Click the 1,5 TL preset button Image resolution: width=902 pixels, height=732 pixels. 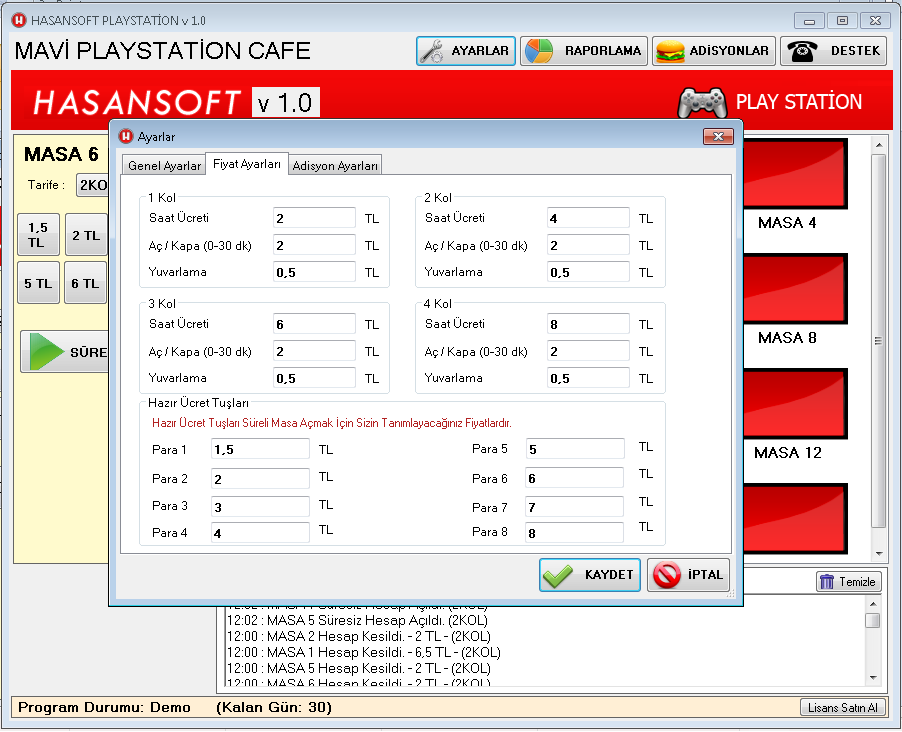pos(38,235)
